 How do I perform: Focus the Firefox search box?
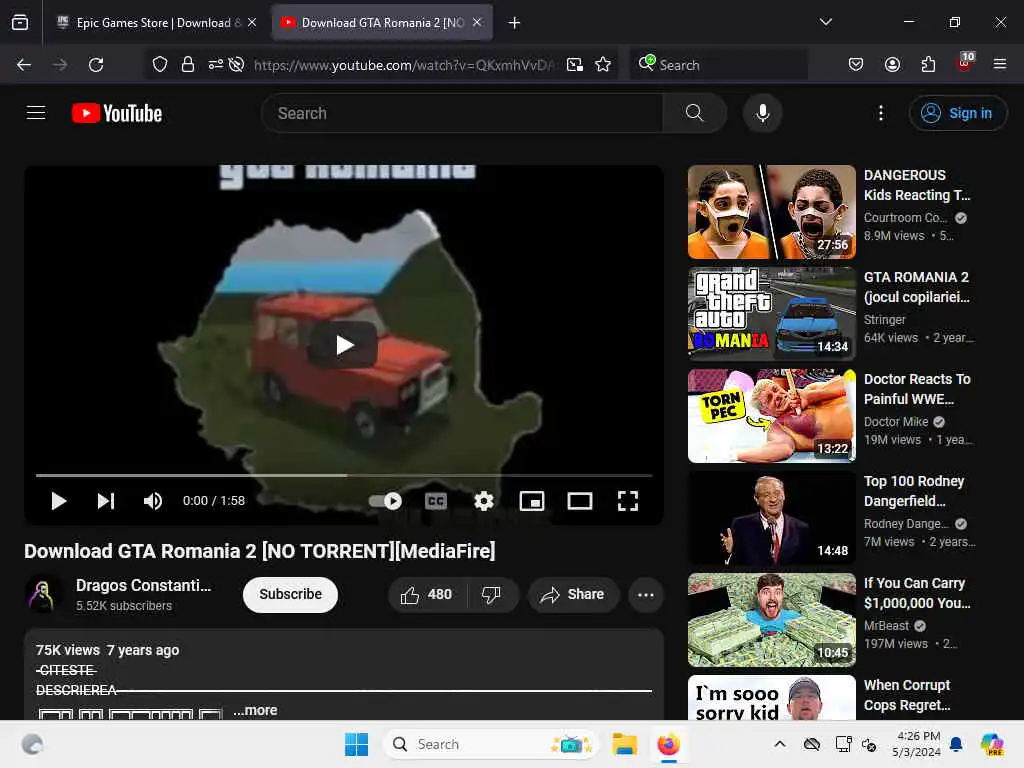point(718,65)
